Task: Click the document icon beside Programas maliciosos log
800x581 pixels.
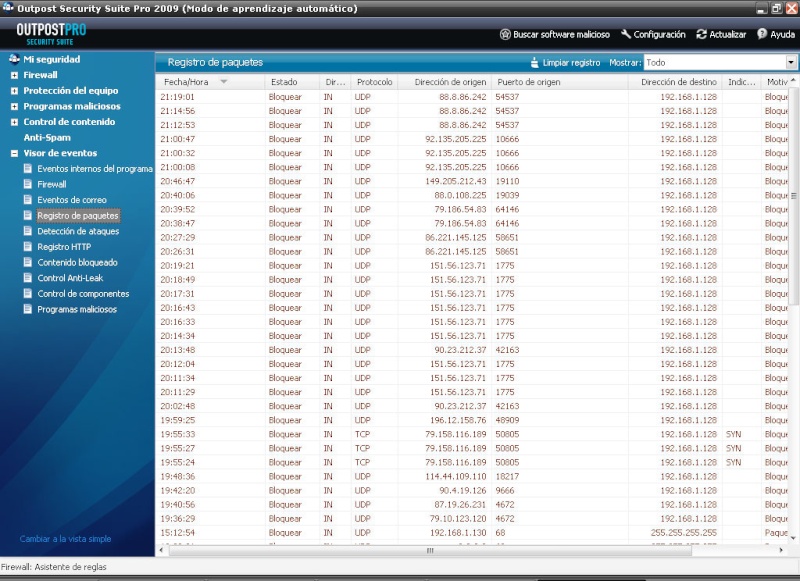Action: tap(28, 309)
